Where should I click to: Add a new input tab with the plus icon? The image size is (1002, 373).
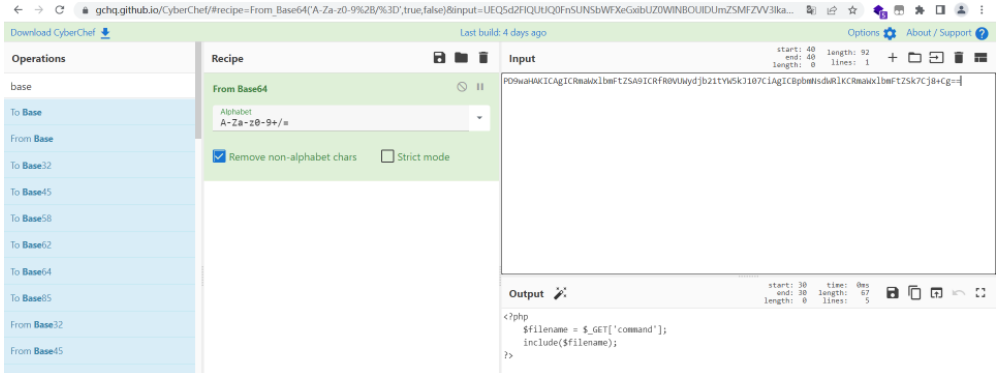click(x=893, y=57)
